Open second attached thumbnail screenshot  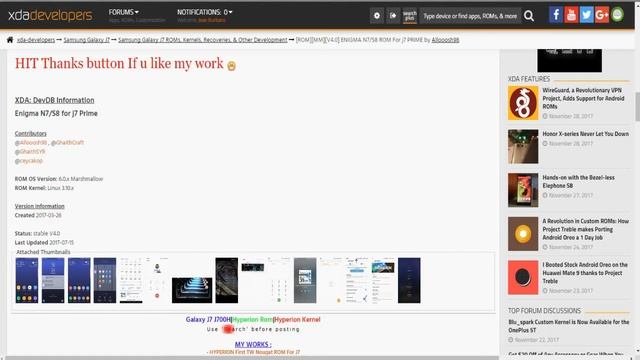[53, 280]
